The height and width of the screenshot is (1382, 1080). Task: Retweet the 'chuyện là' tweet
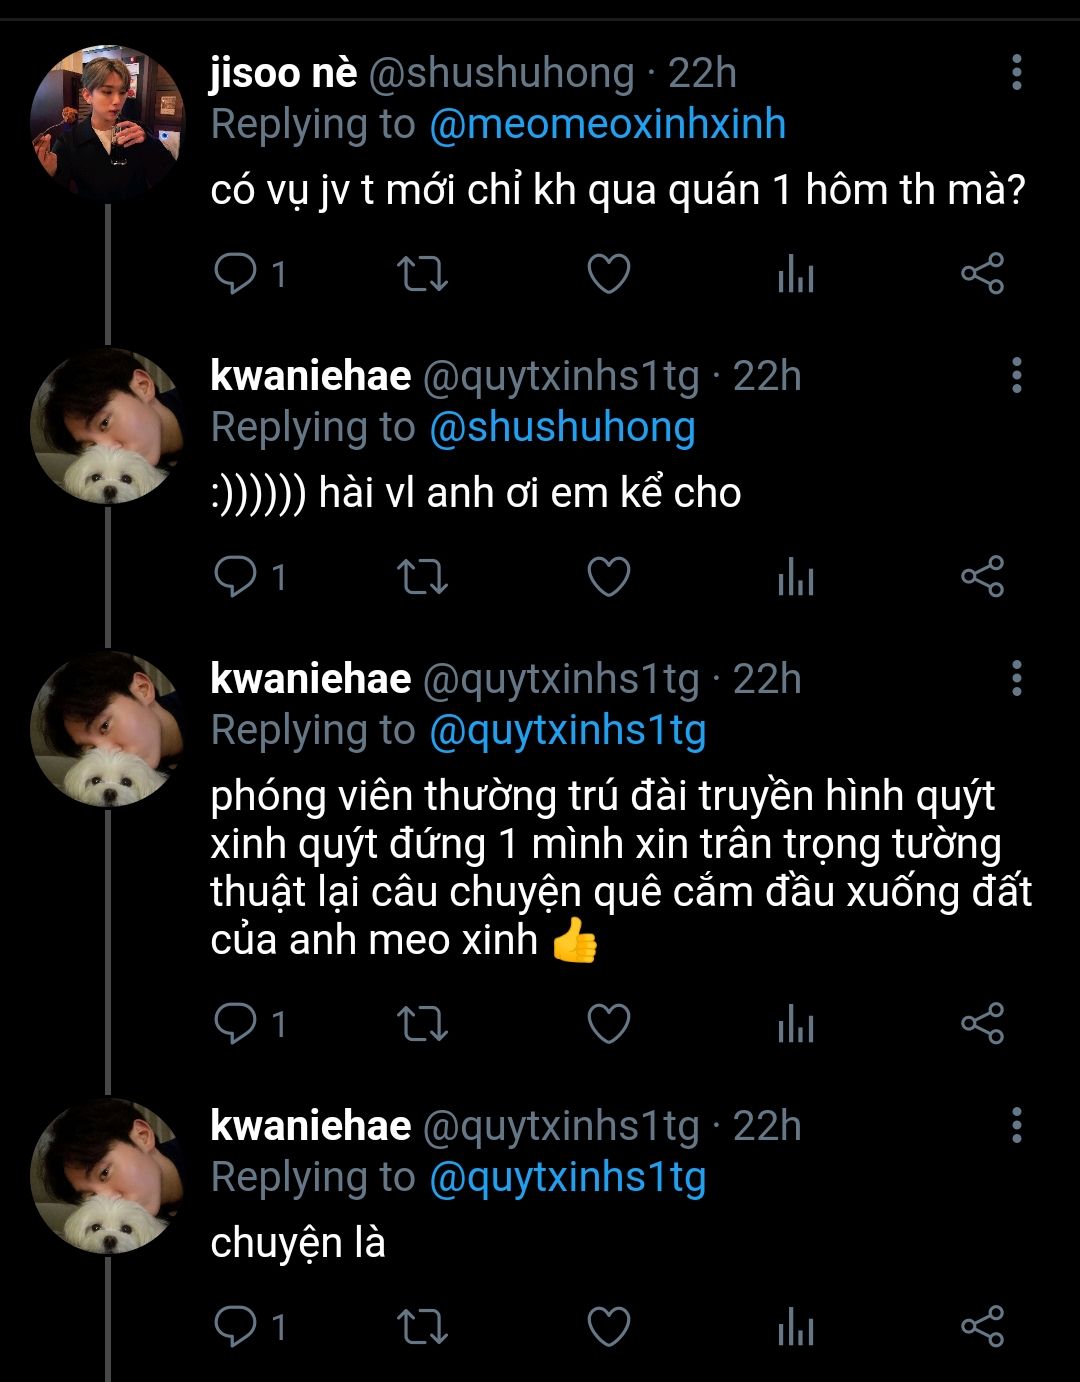pyautogui.click(x=422, y=1327)
